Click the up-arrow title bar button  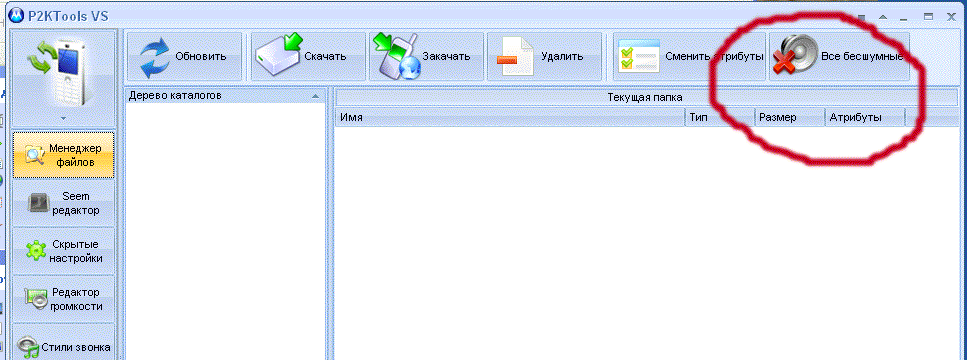coord(883,18)
